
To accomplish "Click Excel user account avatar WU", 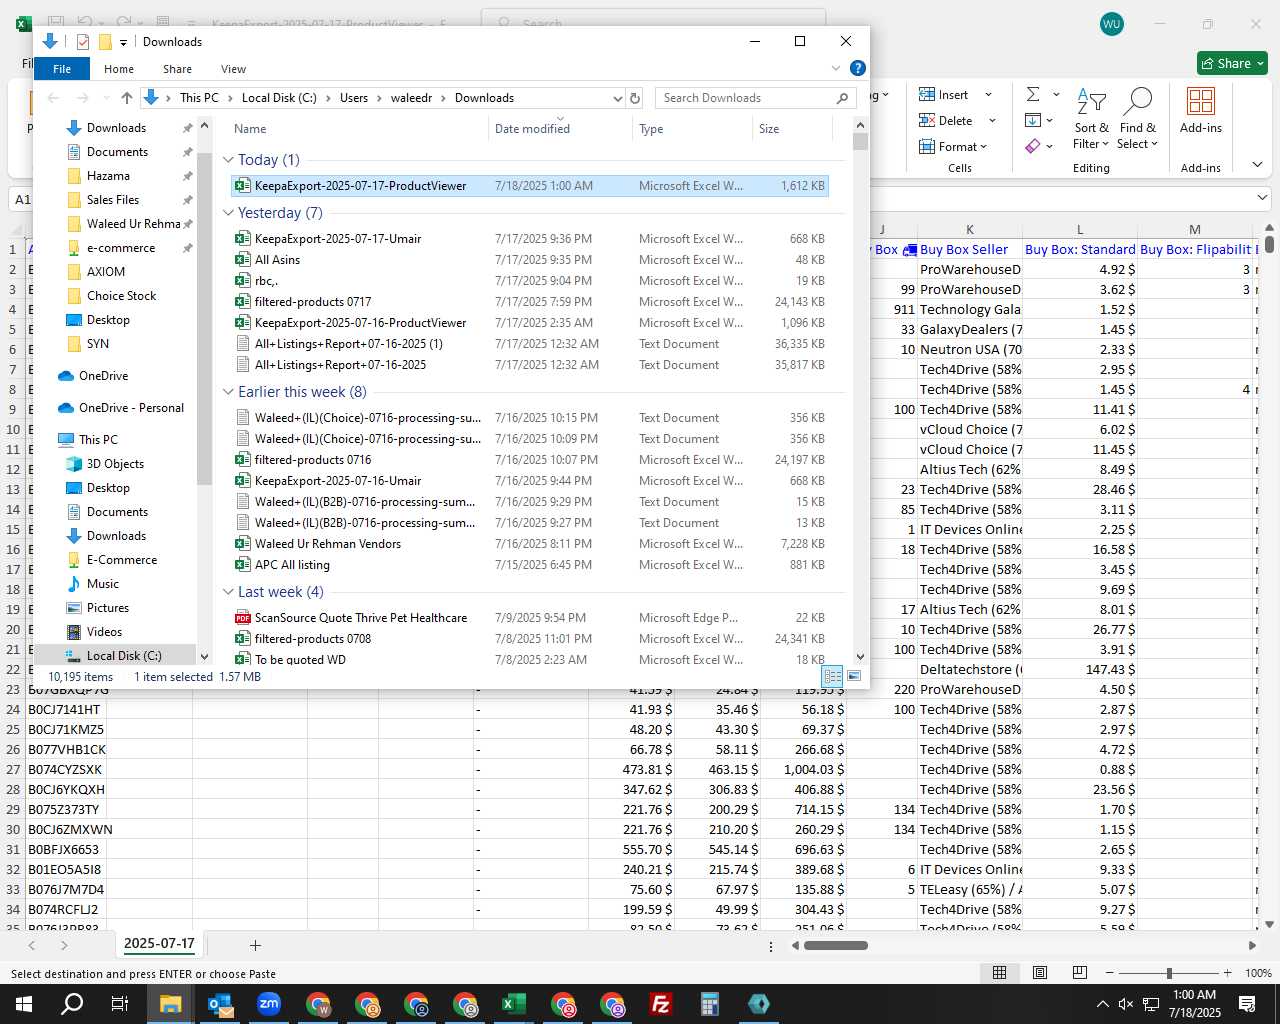I will tap(1111, 24).
